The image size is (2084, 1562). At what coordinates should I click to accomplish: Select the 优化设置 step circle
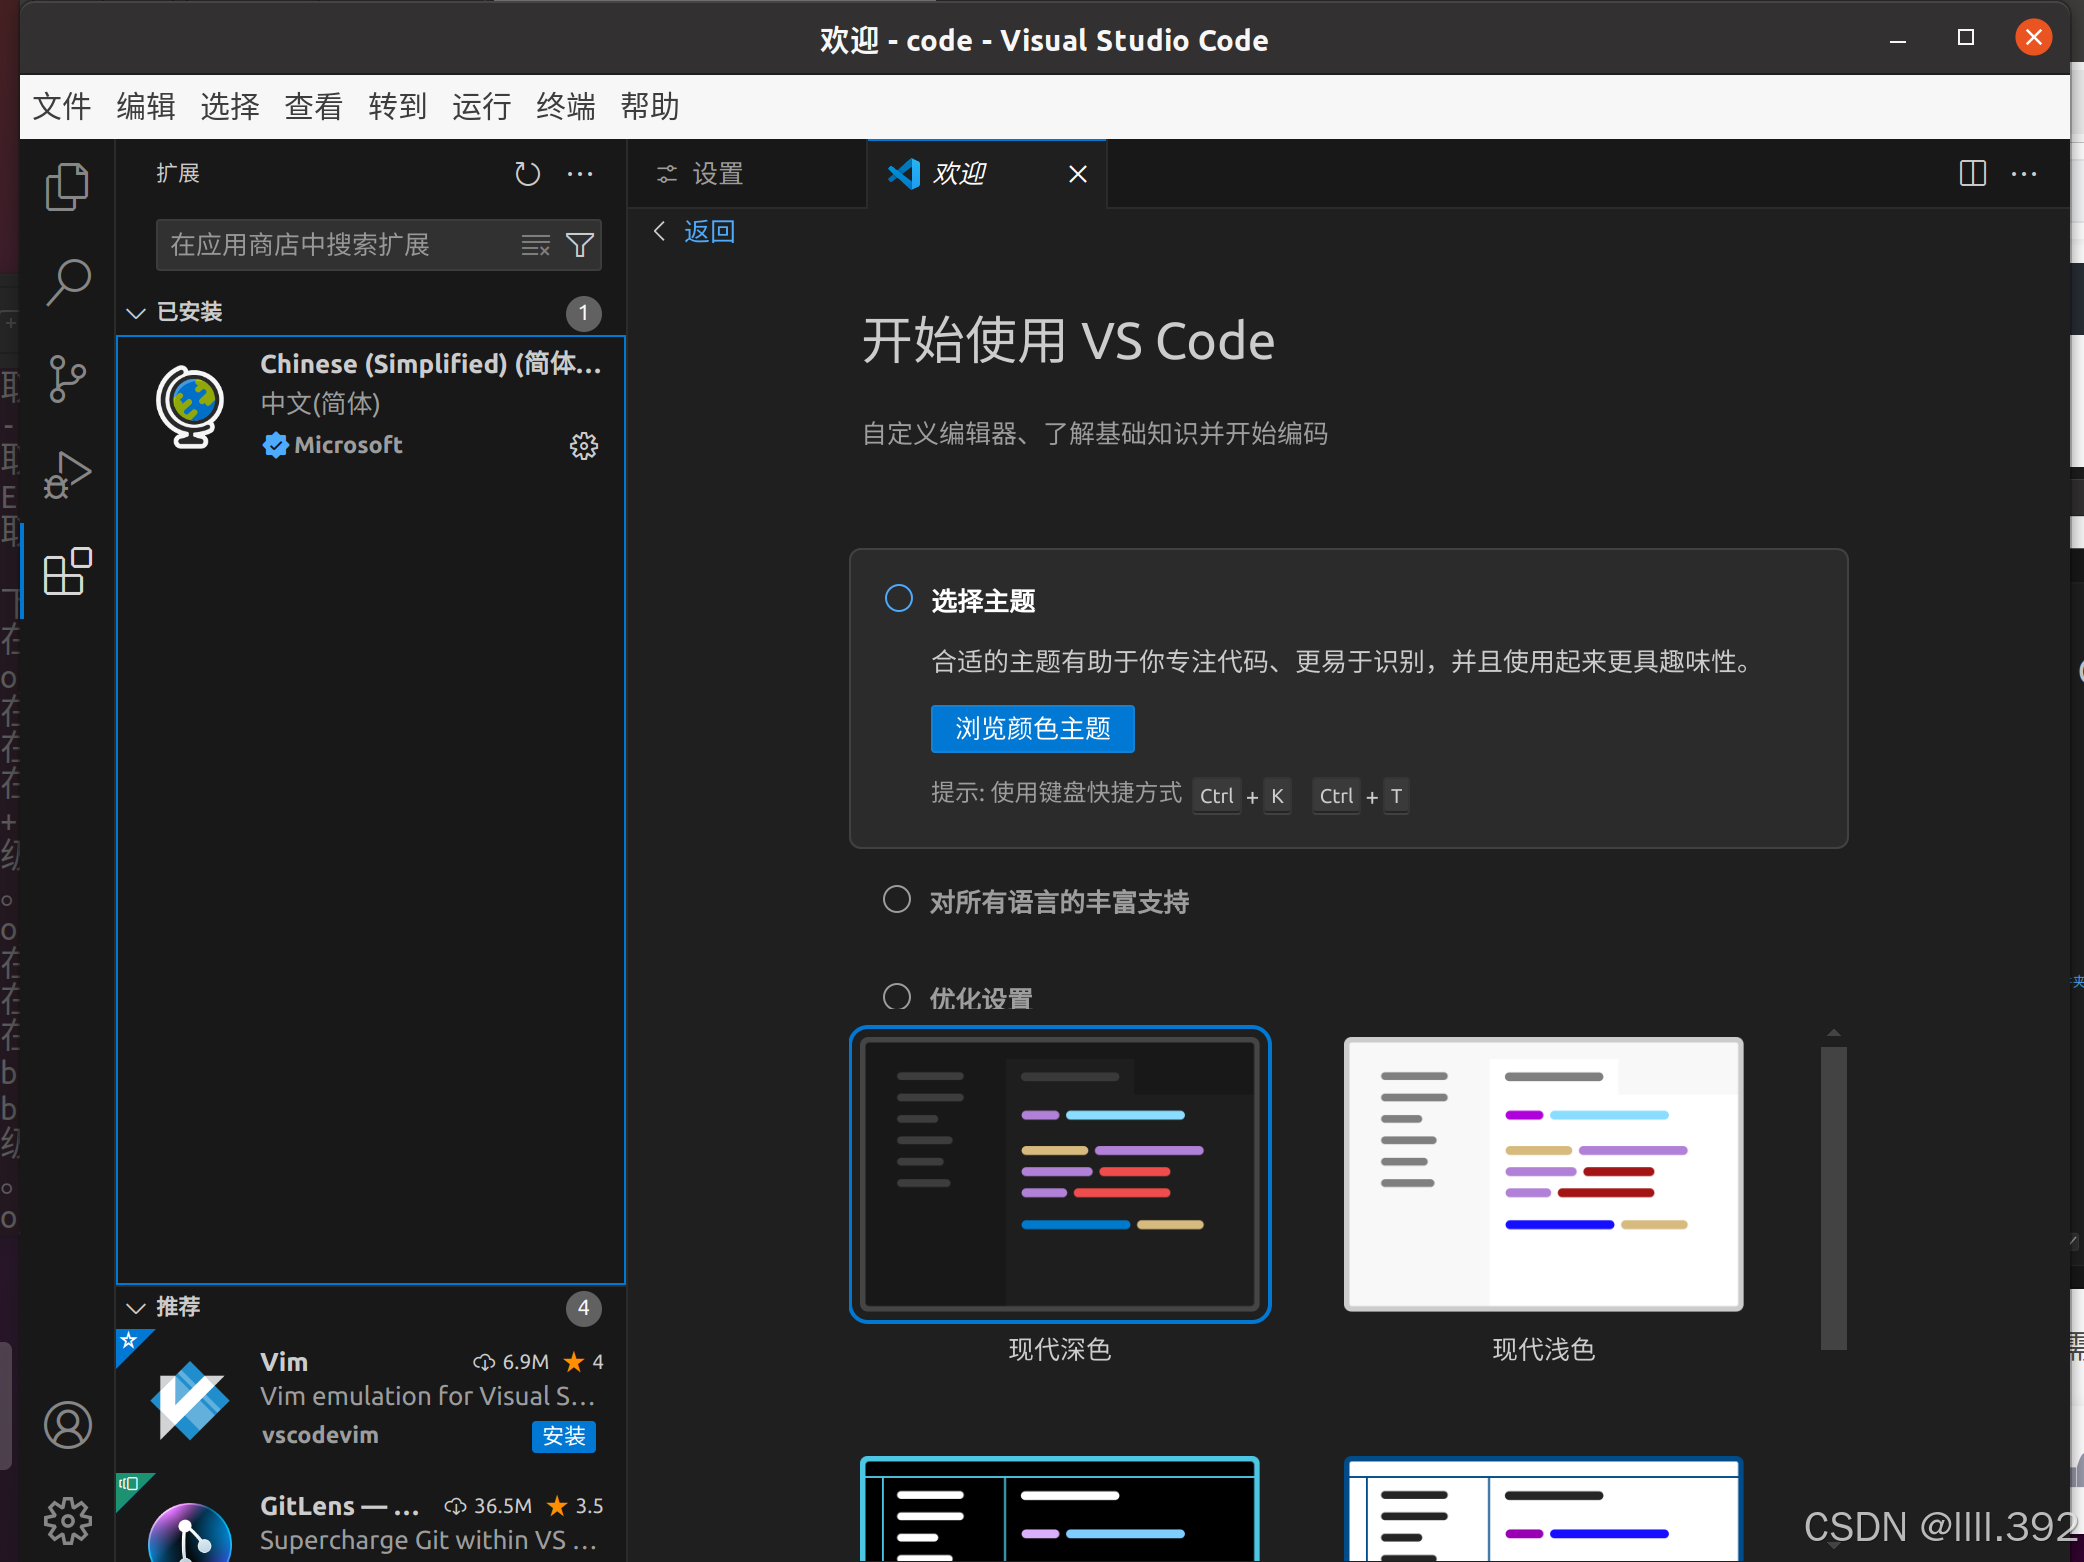[x=897, y=996]
